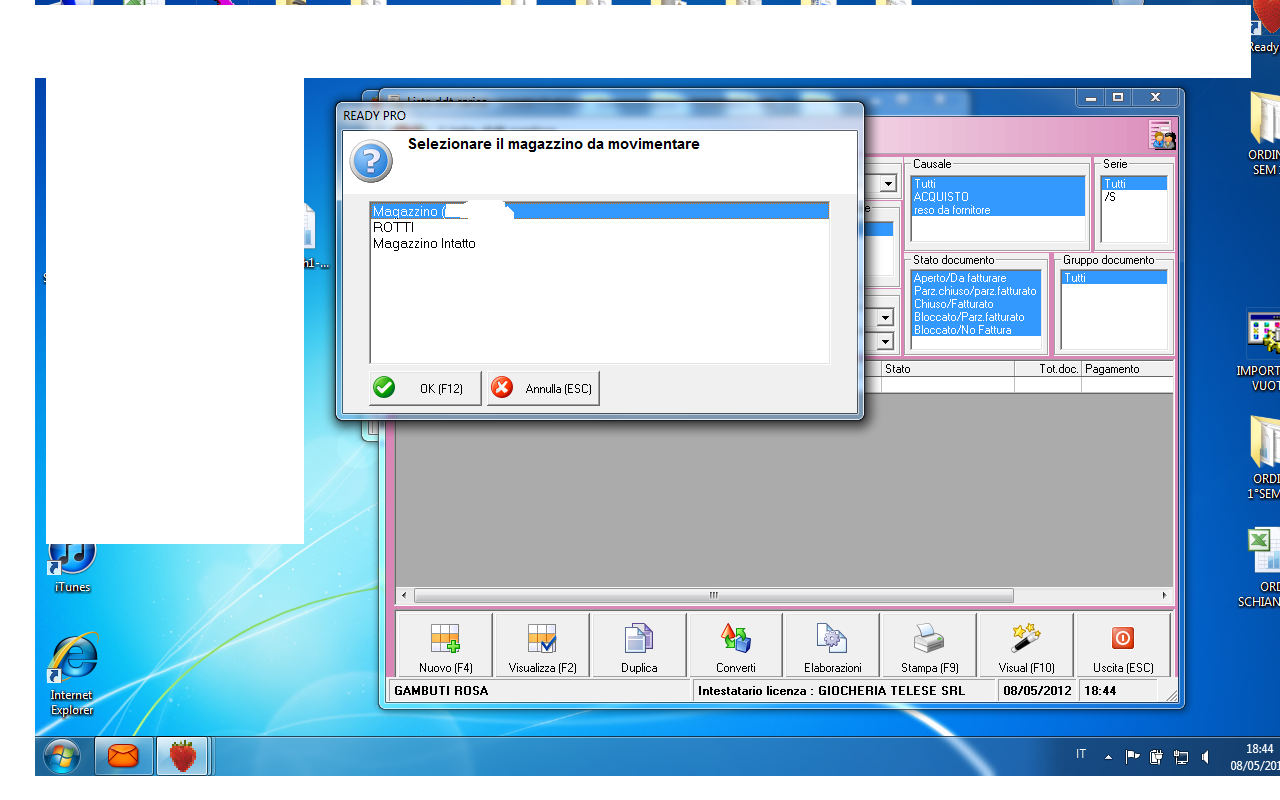Click the Tot.doc. column header
The image size is (1280, 800).
click(x=1048, y=369)
